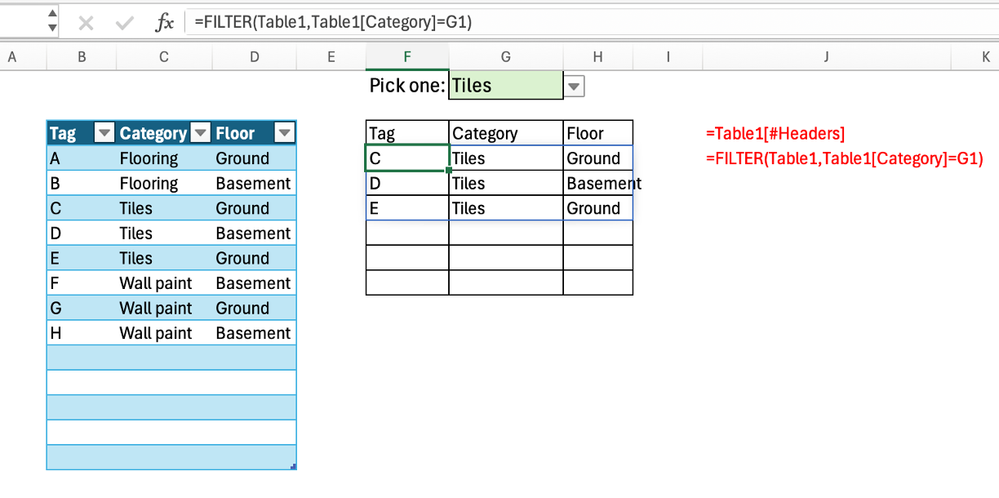999x498 pixels.
Task: Select column H header
Action: pos(598,57)
